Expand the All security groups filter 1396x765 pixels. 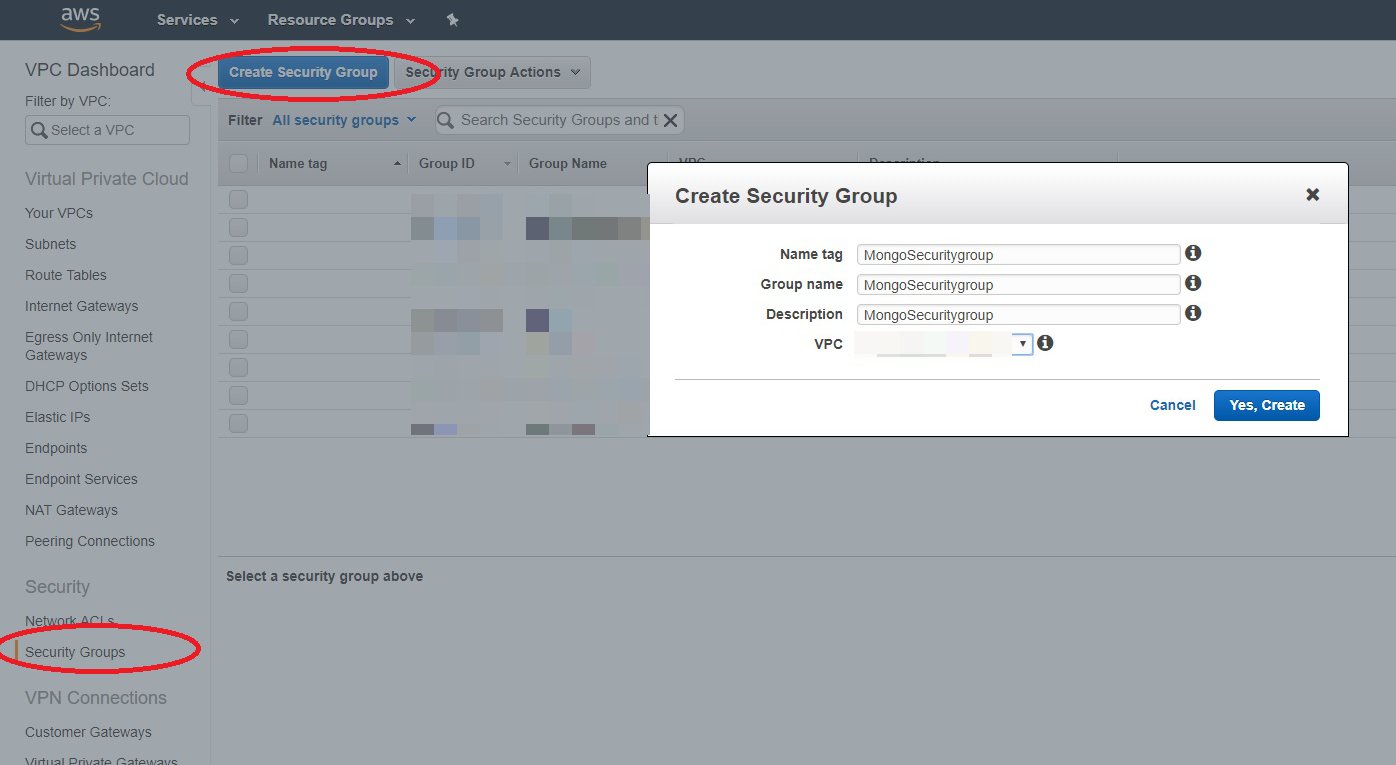pyautogui.click(x=344, y=120)
